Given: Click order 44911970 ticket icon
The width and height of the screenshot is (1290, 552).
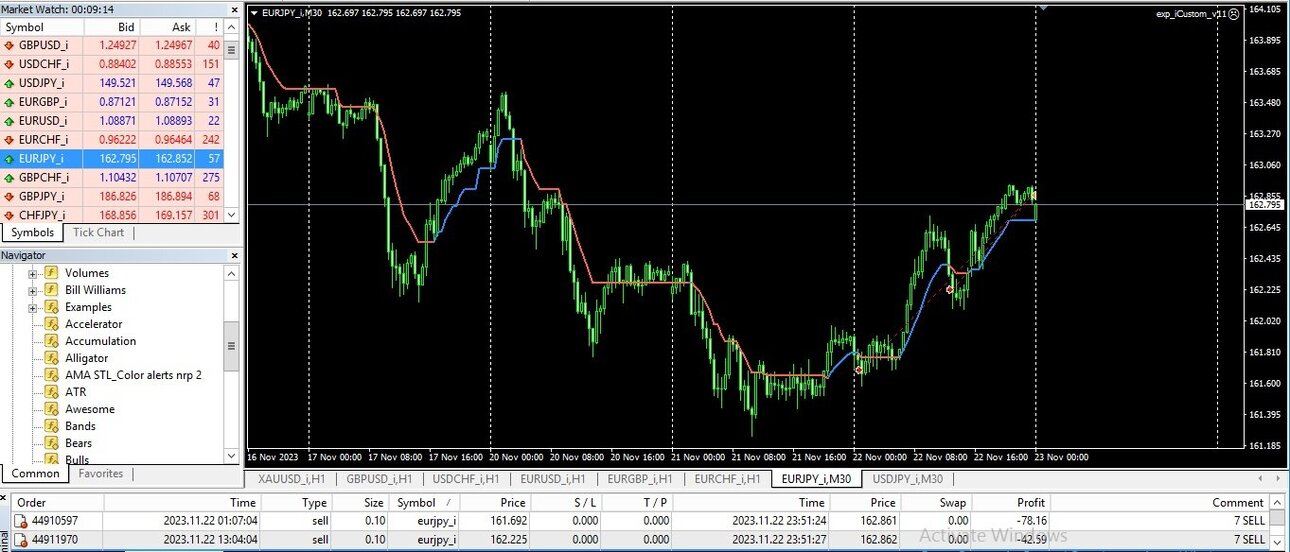Looking at the screenshot, I should coord(19,541).
